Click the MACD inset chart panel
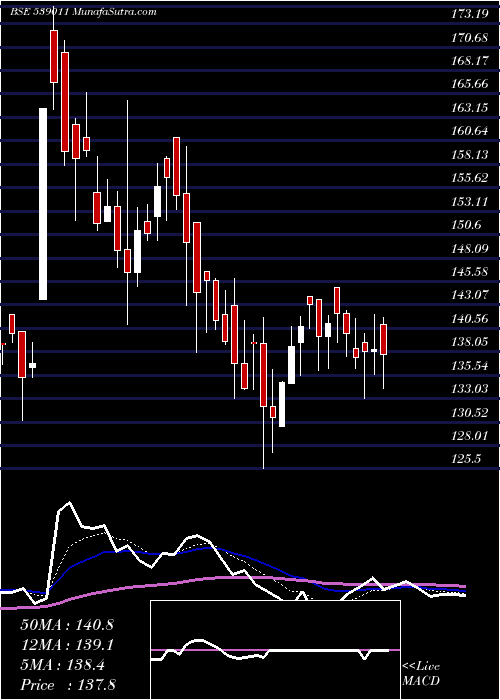 click(275, 650)
